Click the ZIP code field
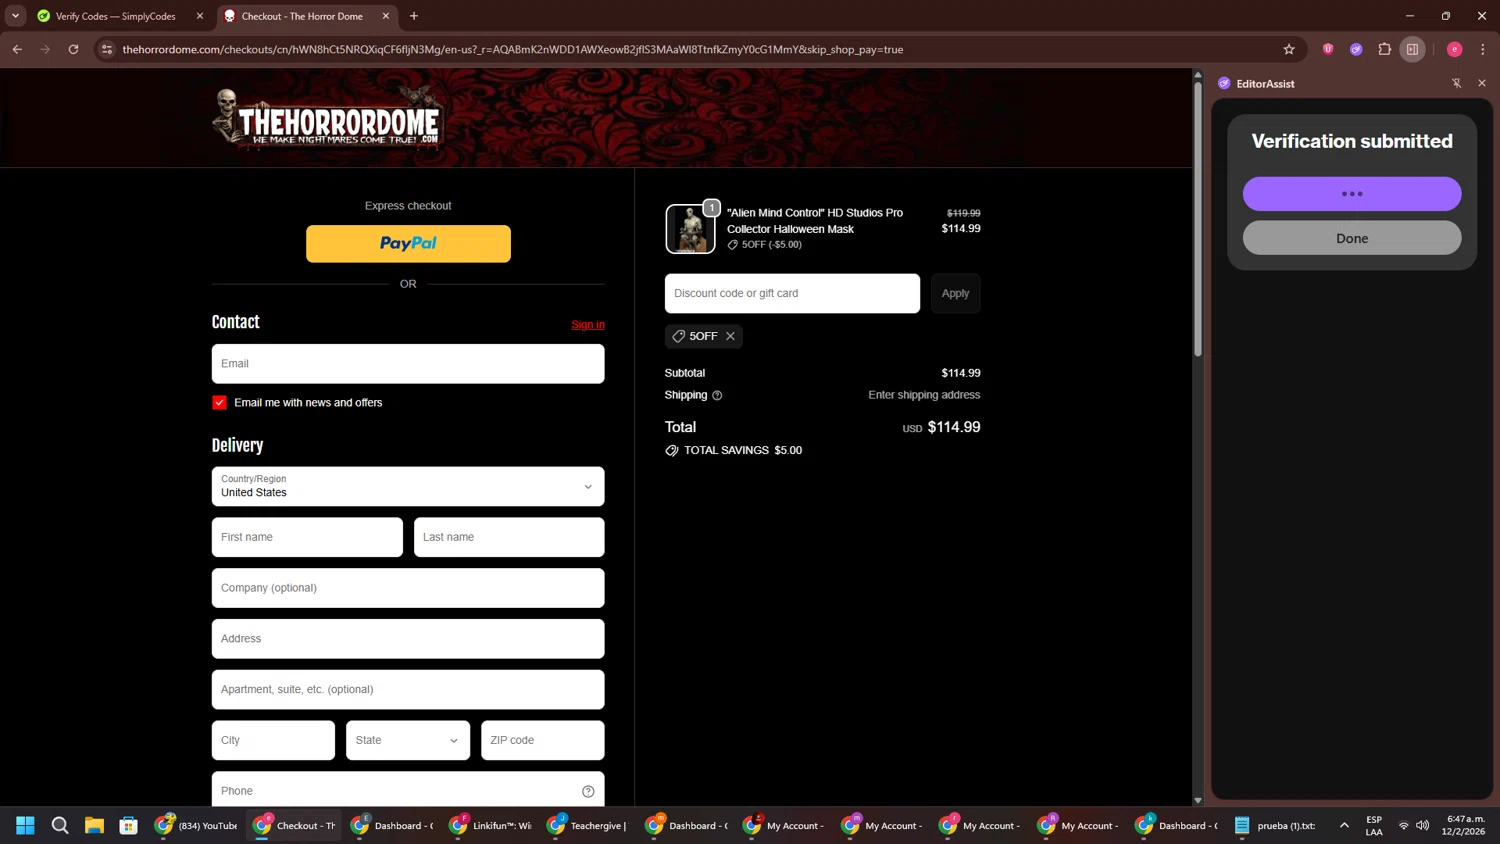The width and height of the screenshot is (1500, 844). point(543,740)
